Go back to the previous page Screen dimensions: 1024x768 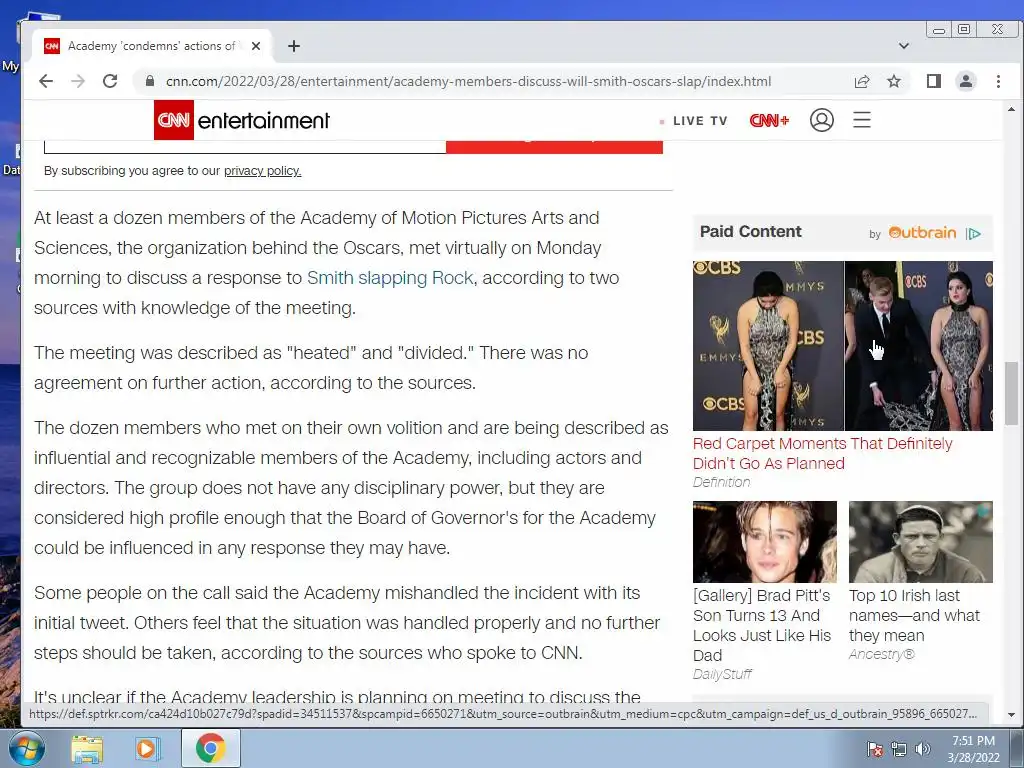click(x=46, y=81)
